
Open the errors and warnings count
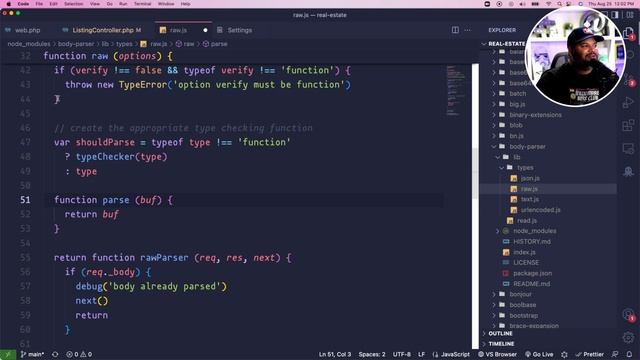click(x=79, y=354)
